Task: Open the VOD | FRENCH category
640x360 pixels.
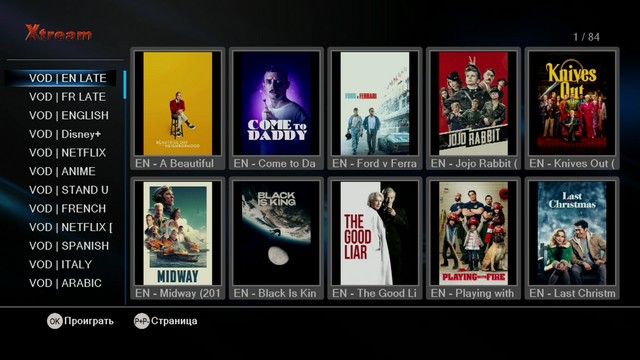Action: [67, 209]
